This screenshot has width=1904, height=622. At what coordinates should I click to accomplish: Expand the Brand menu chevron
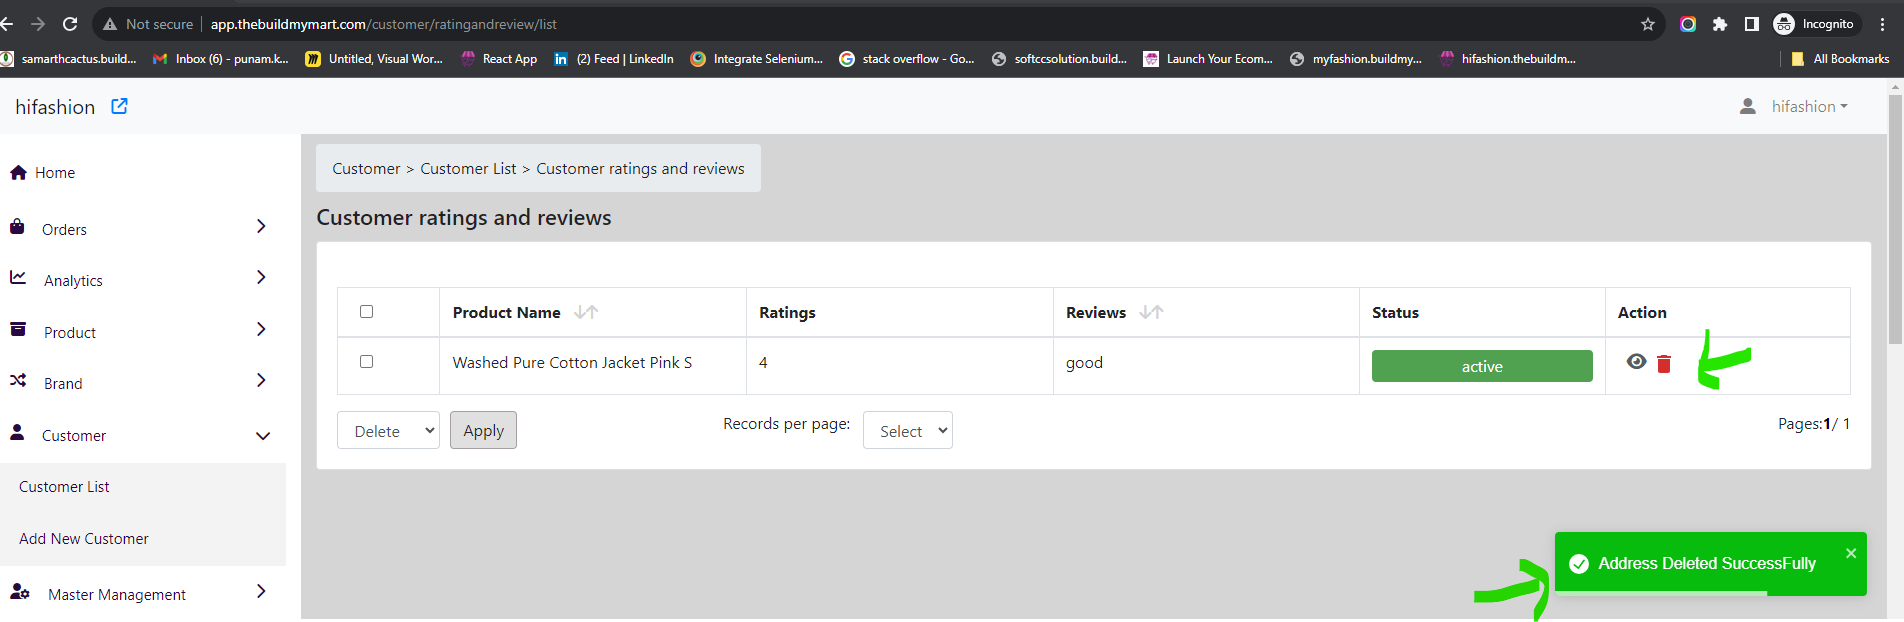(261, 380)
